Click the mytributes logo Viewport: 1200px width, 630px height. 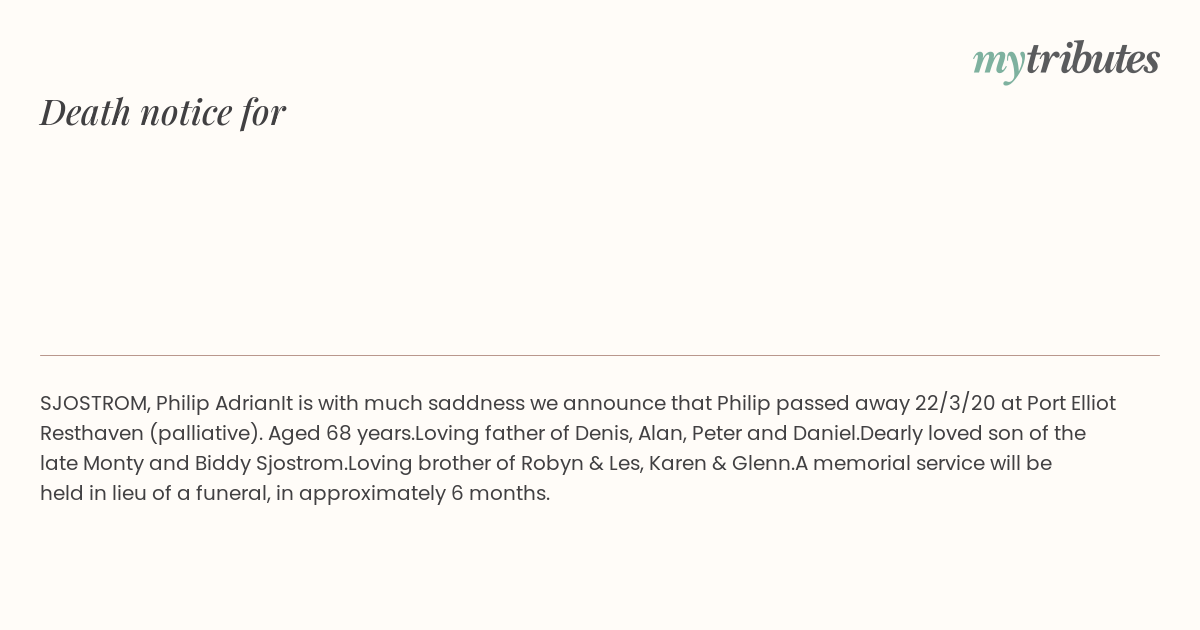1066,61
